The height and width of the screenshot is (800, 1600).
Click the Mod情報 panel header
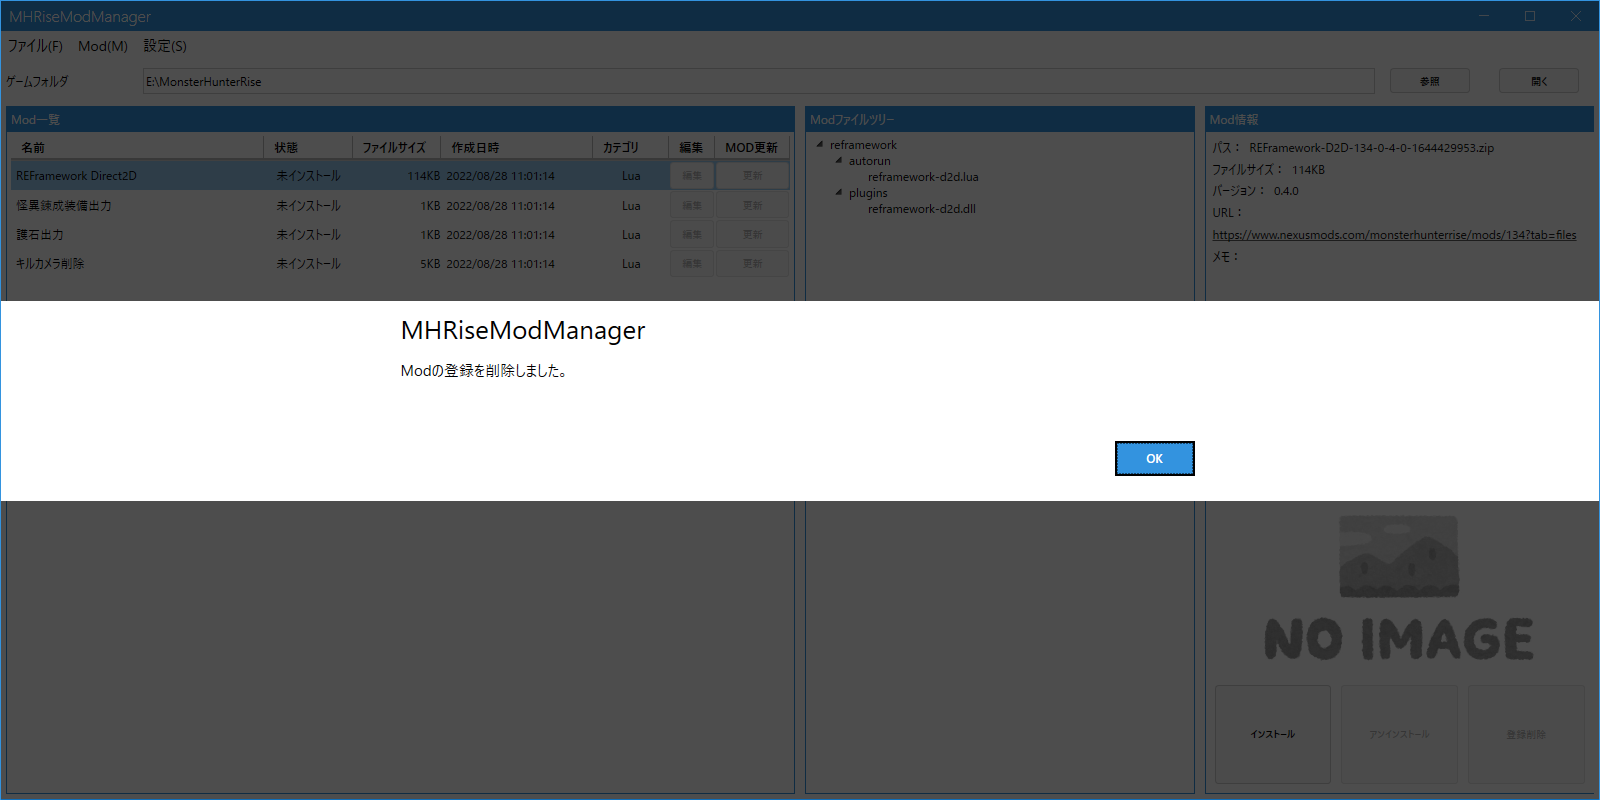tap(1399, 119)
